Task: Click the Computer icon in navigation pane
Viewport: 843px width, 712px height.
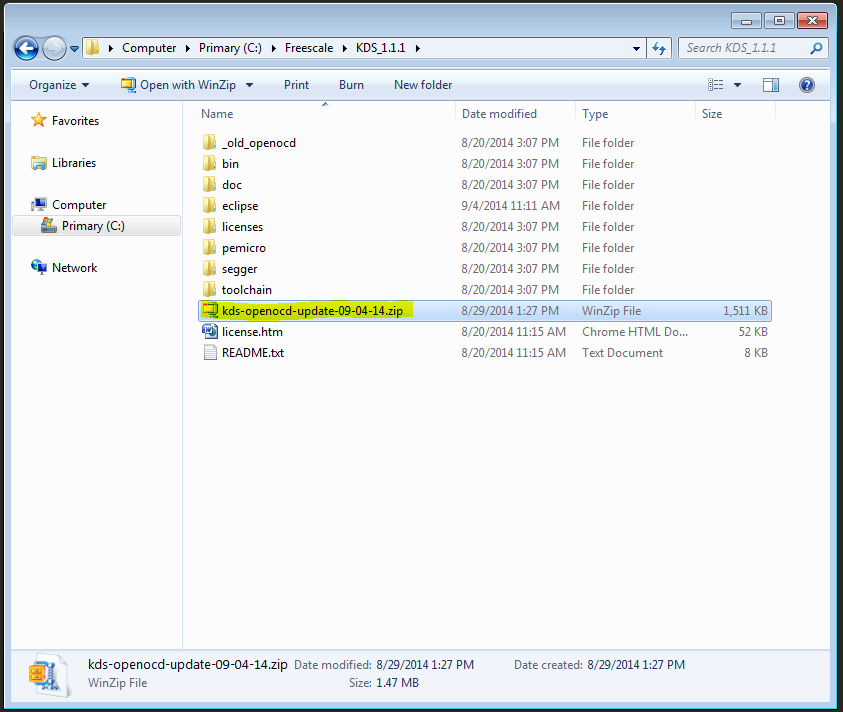Action: click(39, 204)
